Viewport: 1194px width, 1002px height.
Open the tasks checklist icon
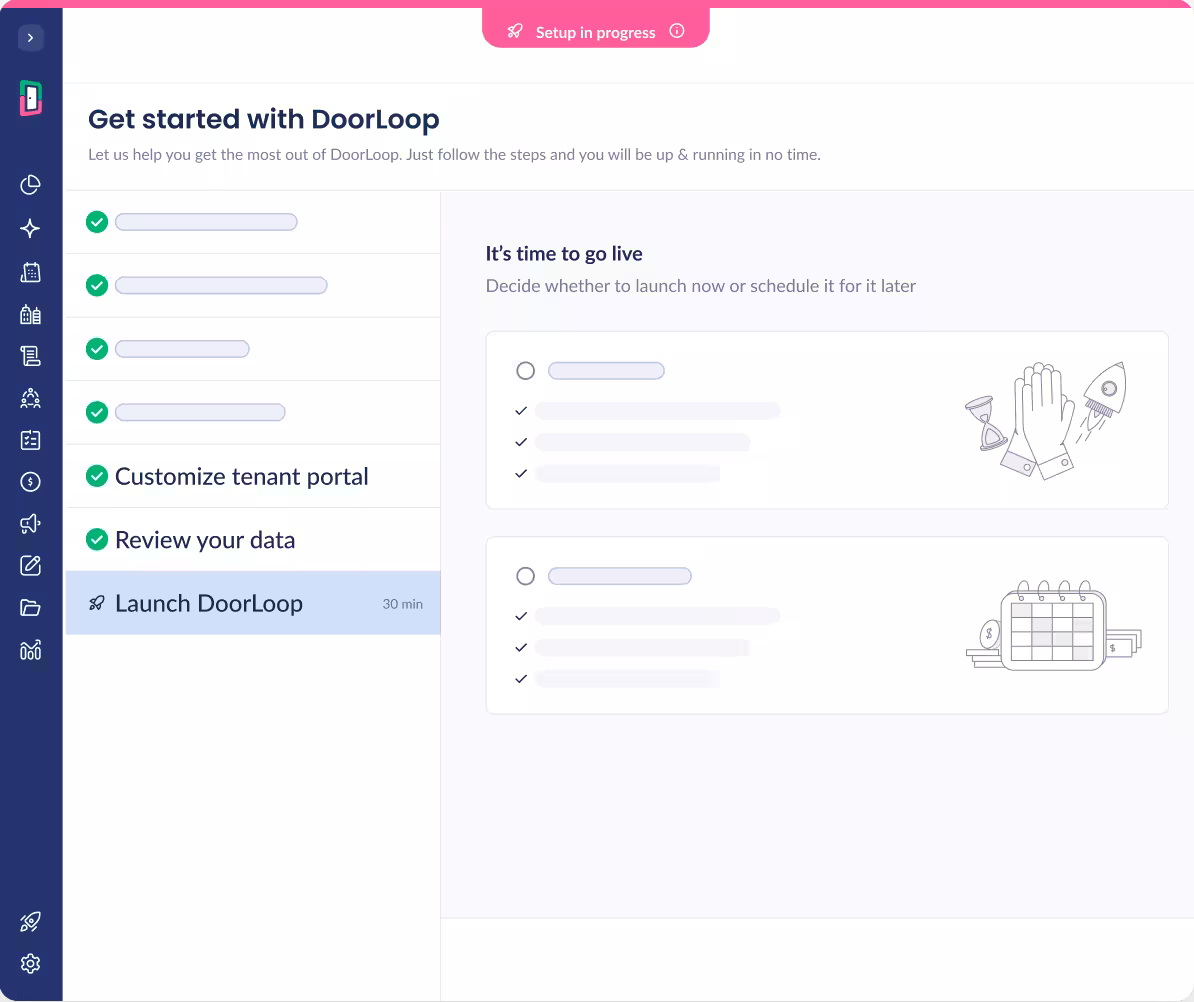30,440
